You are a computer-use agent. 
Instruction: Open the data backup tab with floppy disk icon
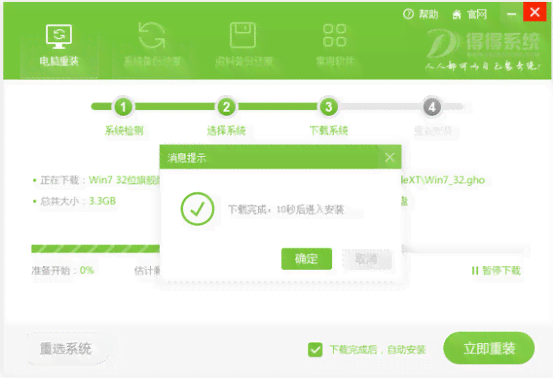pyautogui.click(x=244, y=45)
